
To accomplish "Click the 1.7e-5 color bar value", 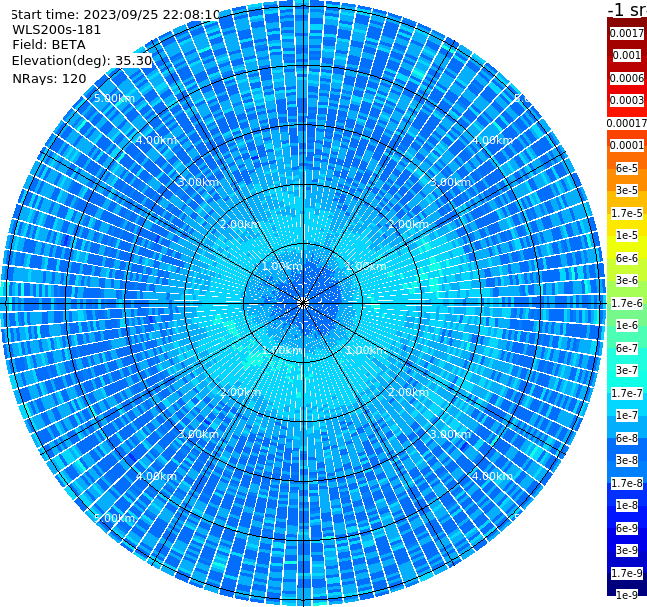I will pos(627,213).
